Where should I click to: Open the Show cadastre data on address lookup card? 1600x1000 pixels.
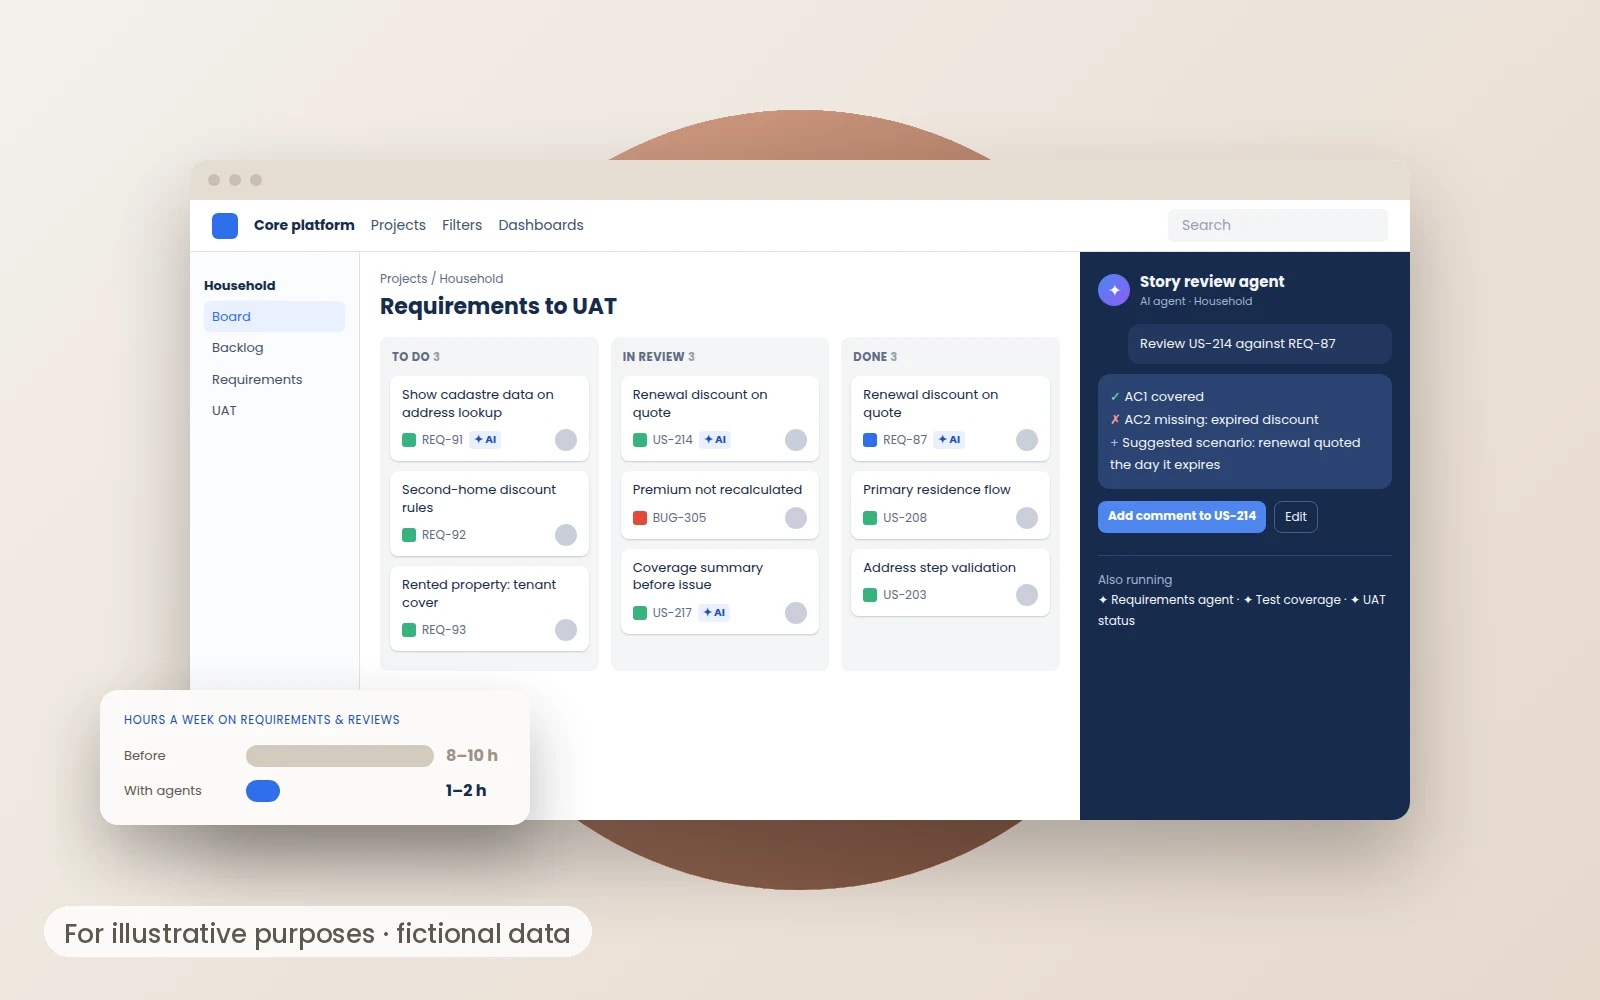(489, 419)
